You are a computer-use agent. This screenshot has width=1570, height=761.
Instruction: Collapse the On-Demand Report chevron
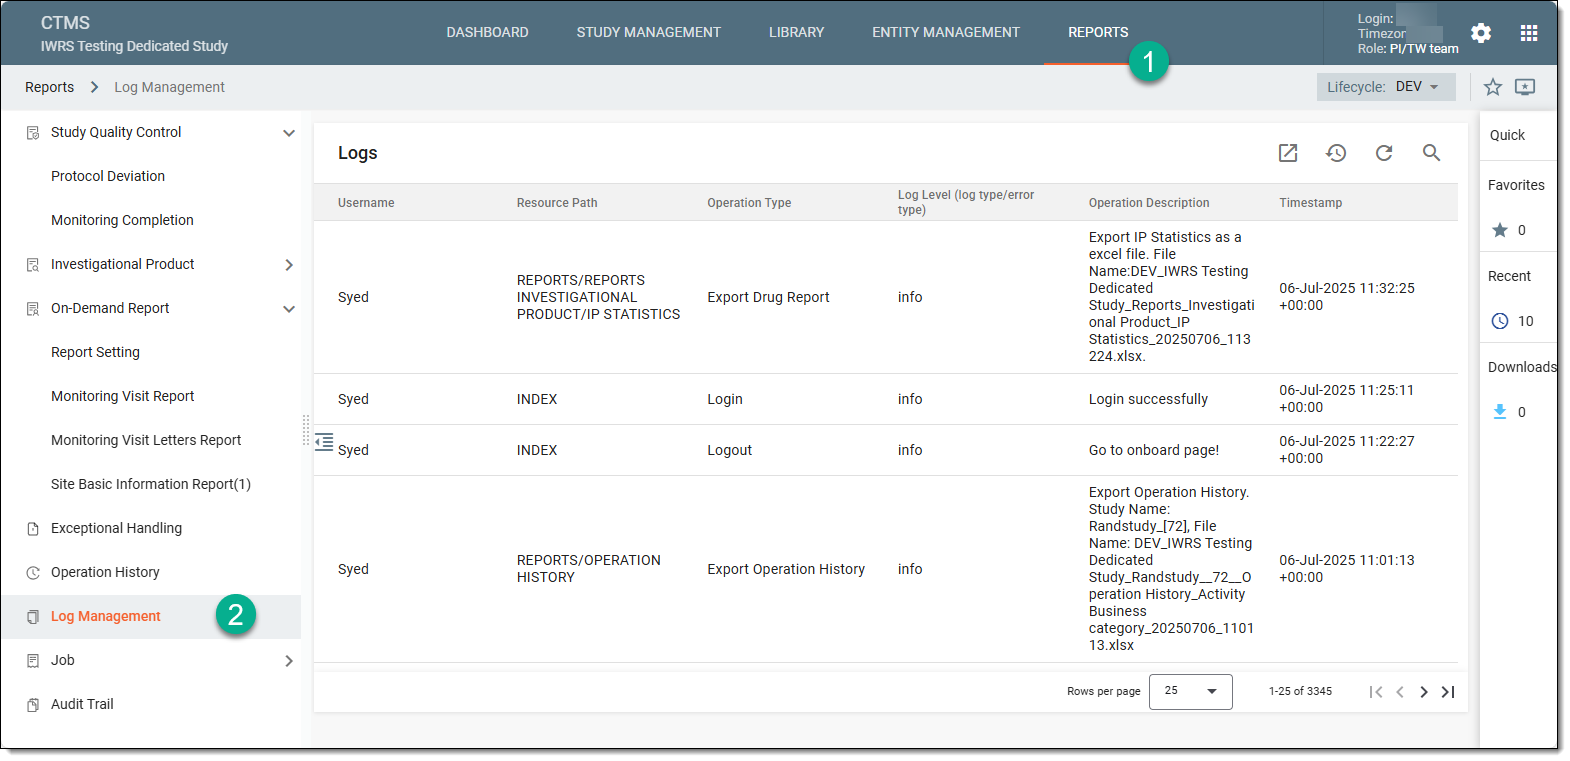(x=289, y=308)
